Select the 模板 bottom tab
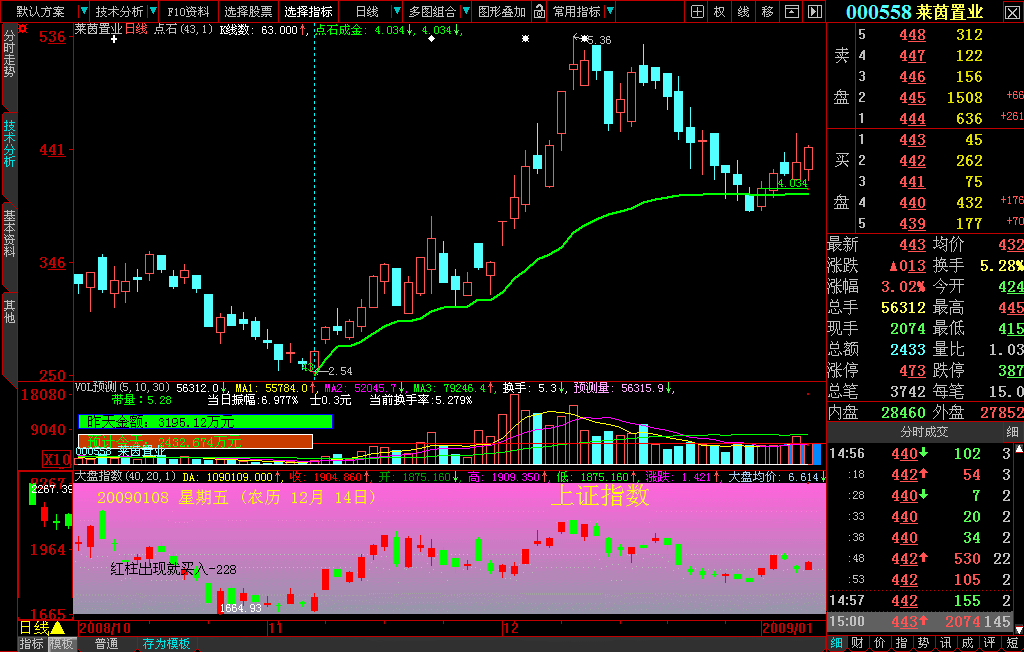1024x652 pixels. [x=61, y=644]
